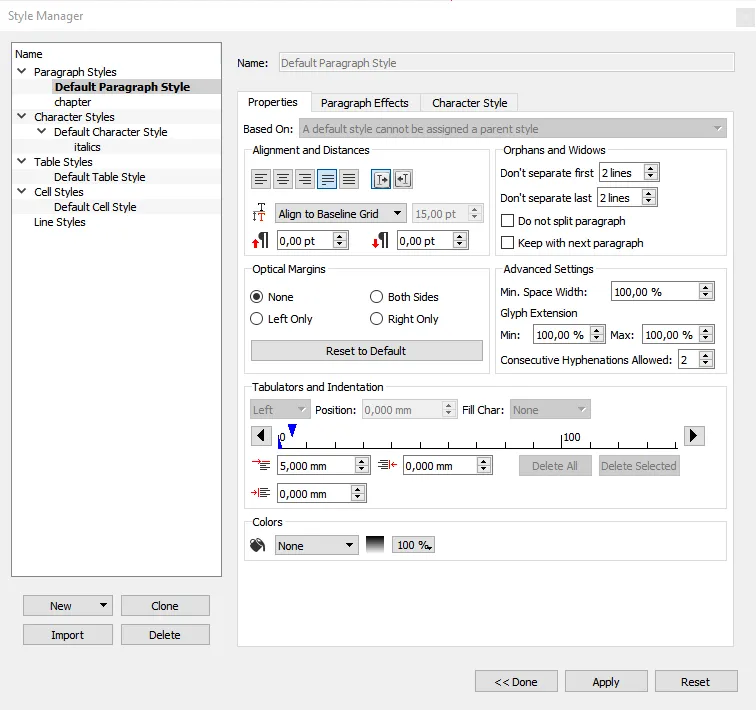Collapse Cell Styles tree group

pos(22,191)
